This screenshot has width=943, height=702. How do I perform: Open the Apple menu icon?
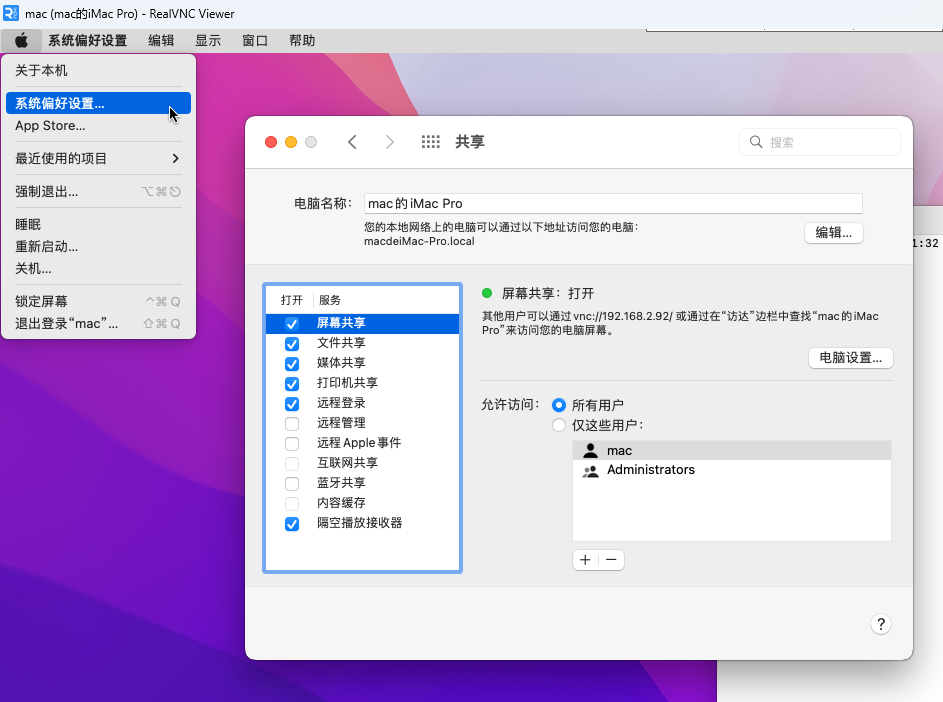point(21,40)
